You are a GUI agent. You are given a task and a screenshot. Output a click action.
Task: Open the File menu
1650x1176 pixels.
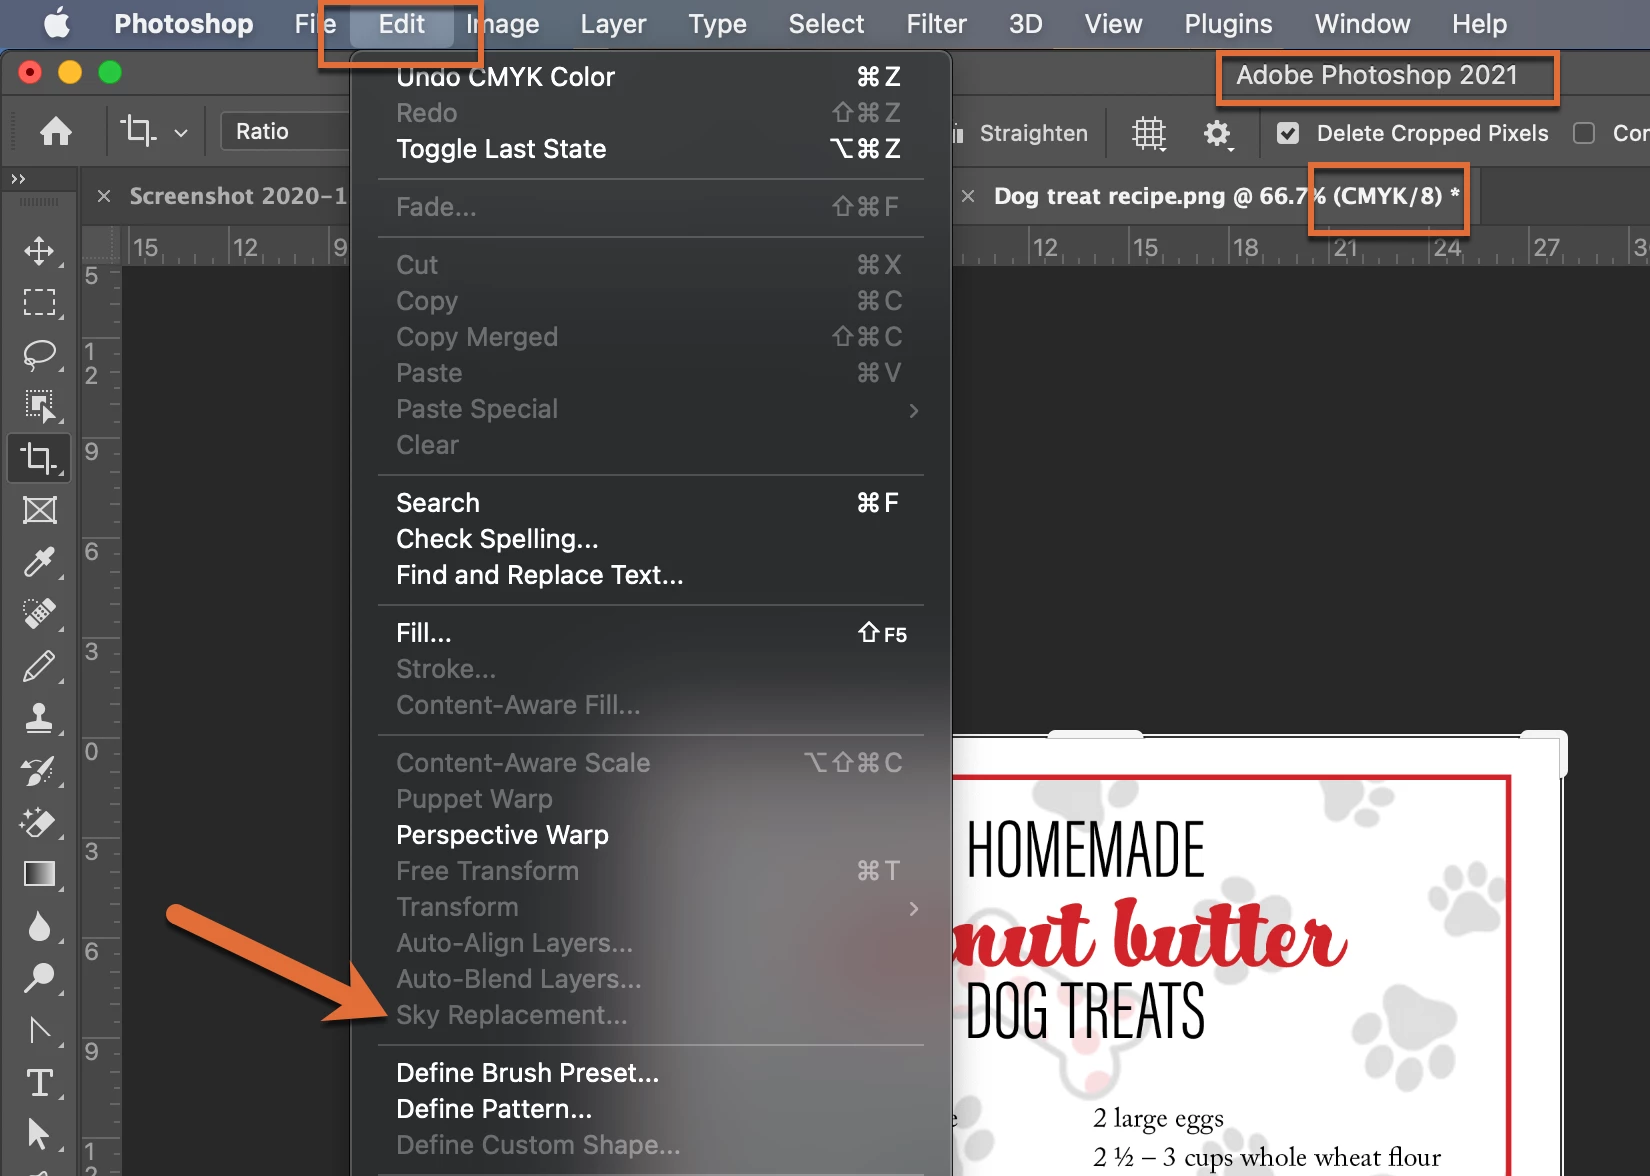pyautogui.click(x=316, y=23)
